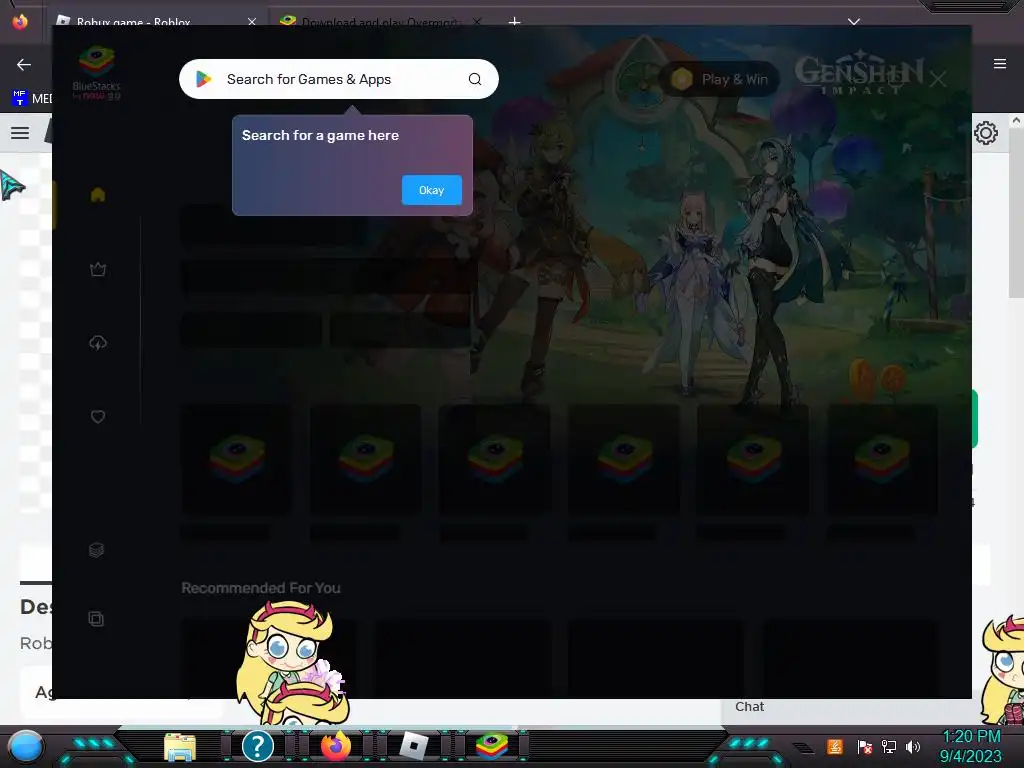
Task: Open a new browser tab
Action: coord(515,22)
